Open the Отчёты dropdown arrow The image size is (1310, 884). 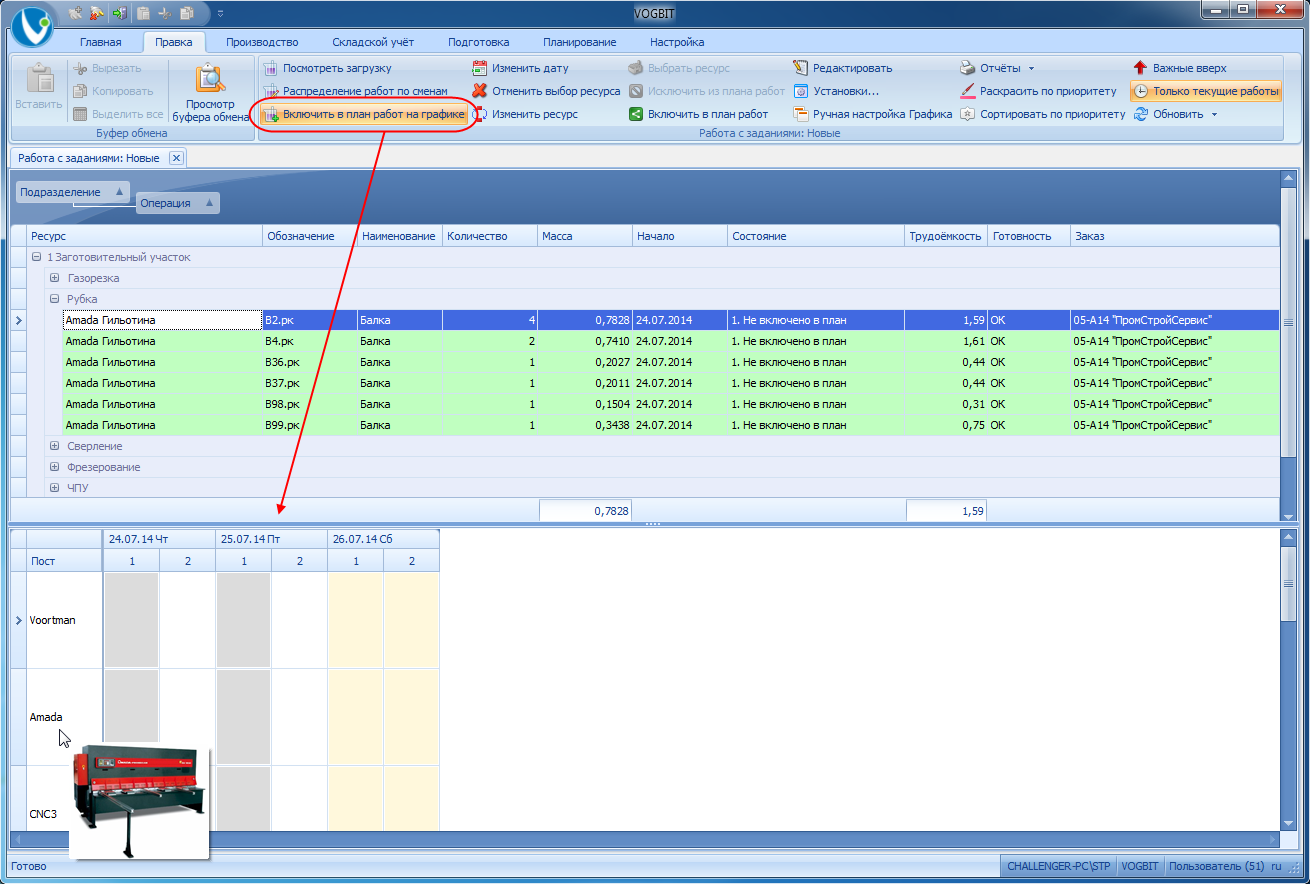click(1031, 69)
